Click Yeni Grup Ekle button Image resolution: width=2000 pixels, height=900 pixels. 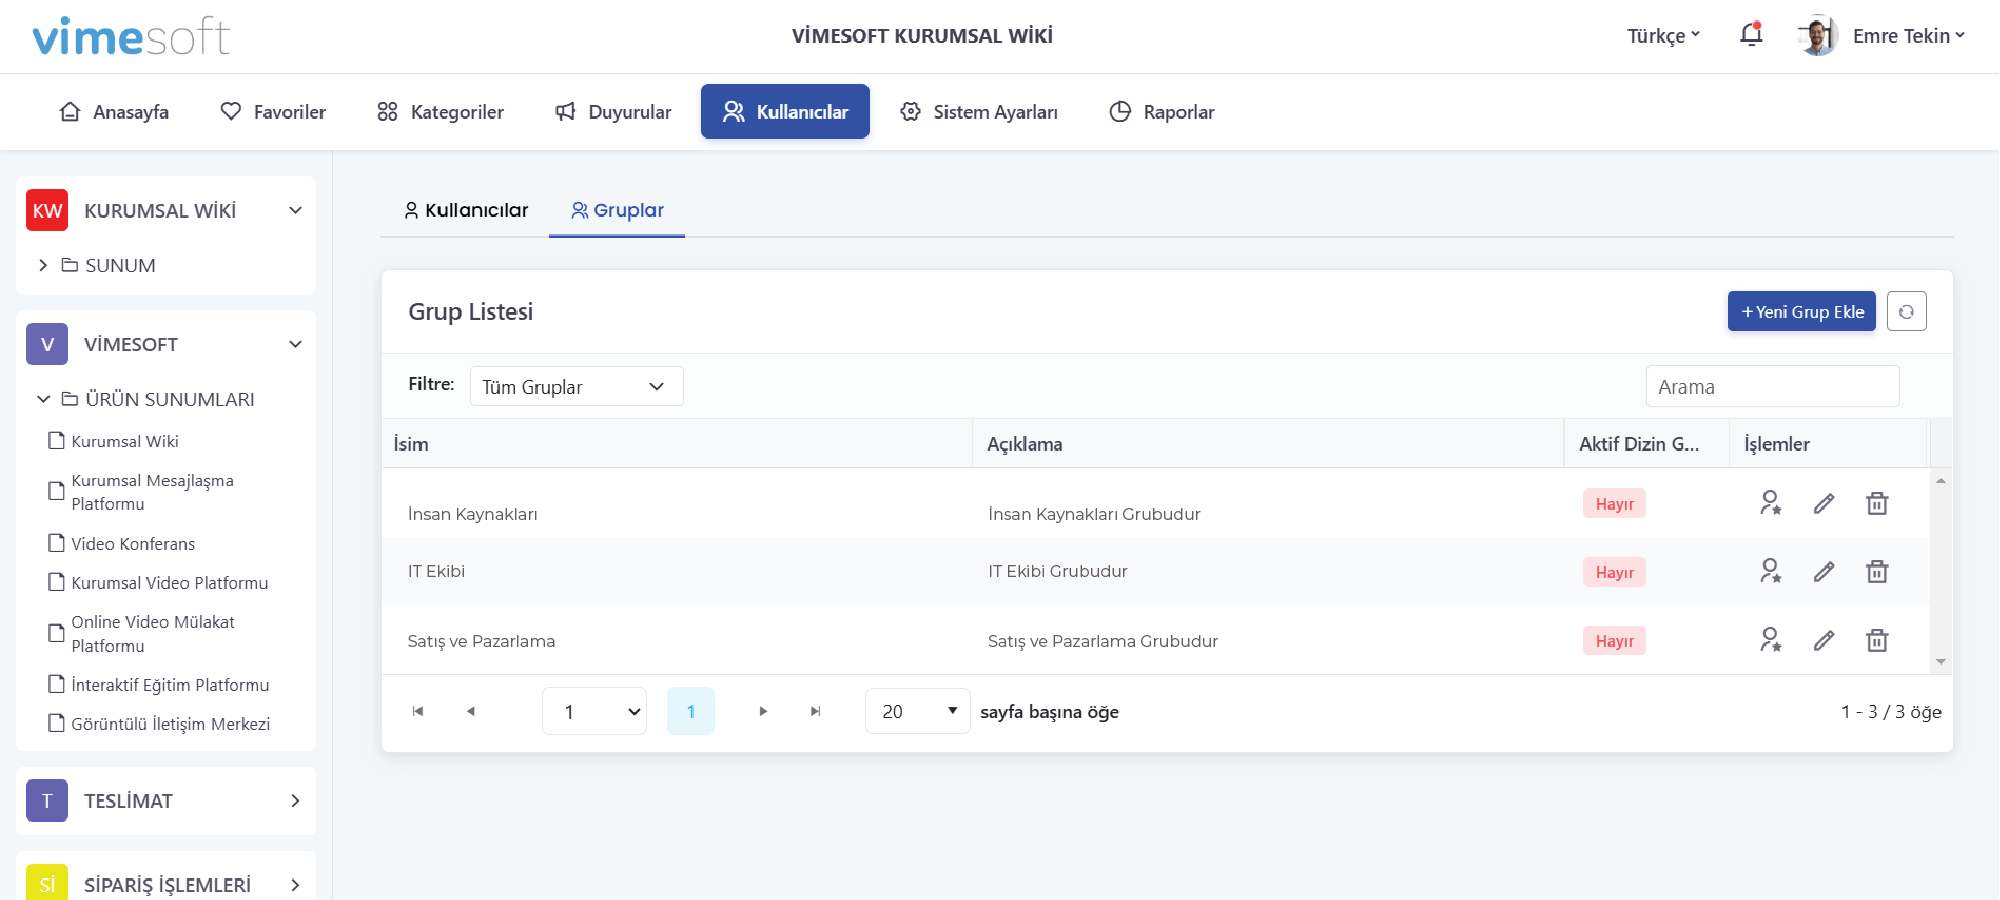pos(1802,311)
